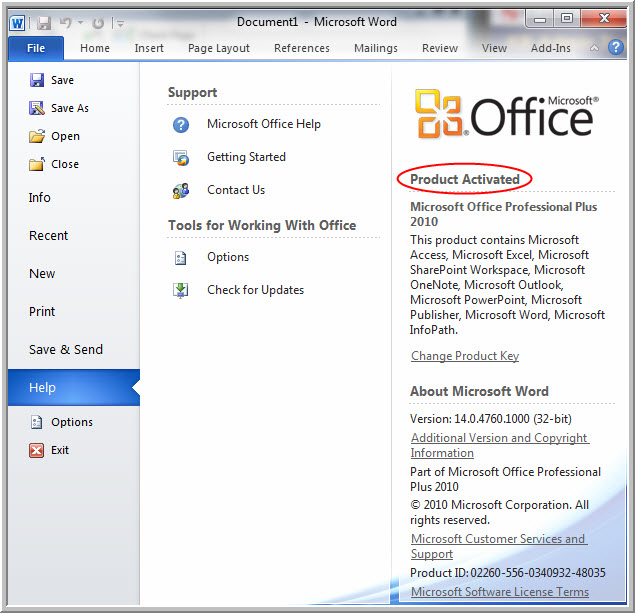635x613 pixels.
Task: Click the Tools for Working With Office heading
Action: (262, 225)
